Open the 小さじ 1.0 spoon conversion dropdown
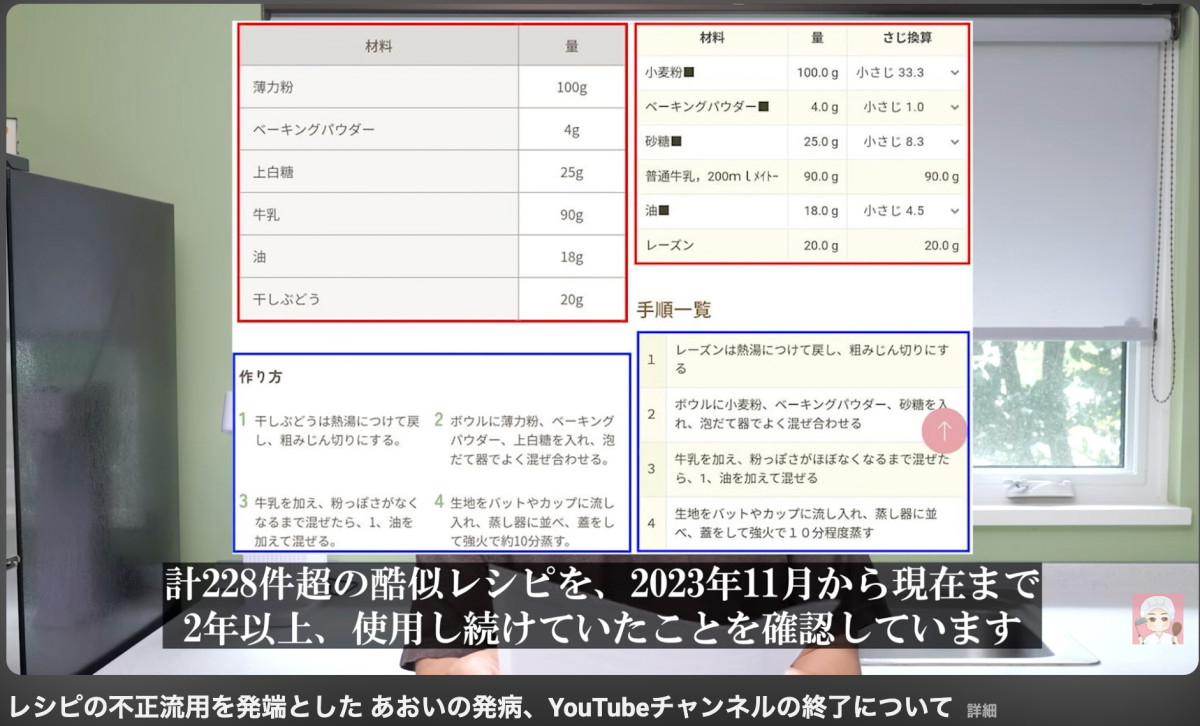Screen dimensions: 1200x726 tap(907, 107)
